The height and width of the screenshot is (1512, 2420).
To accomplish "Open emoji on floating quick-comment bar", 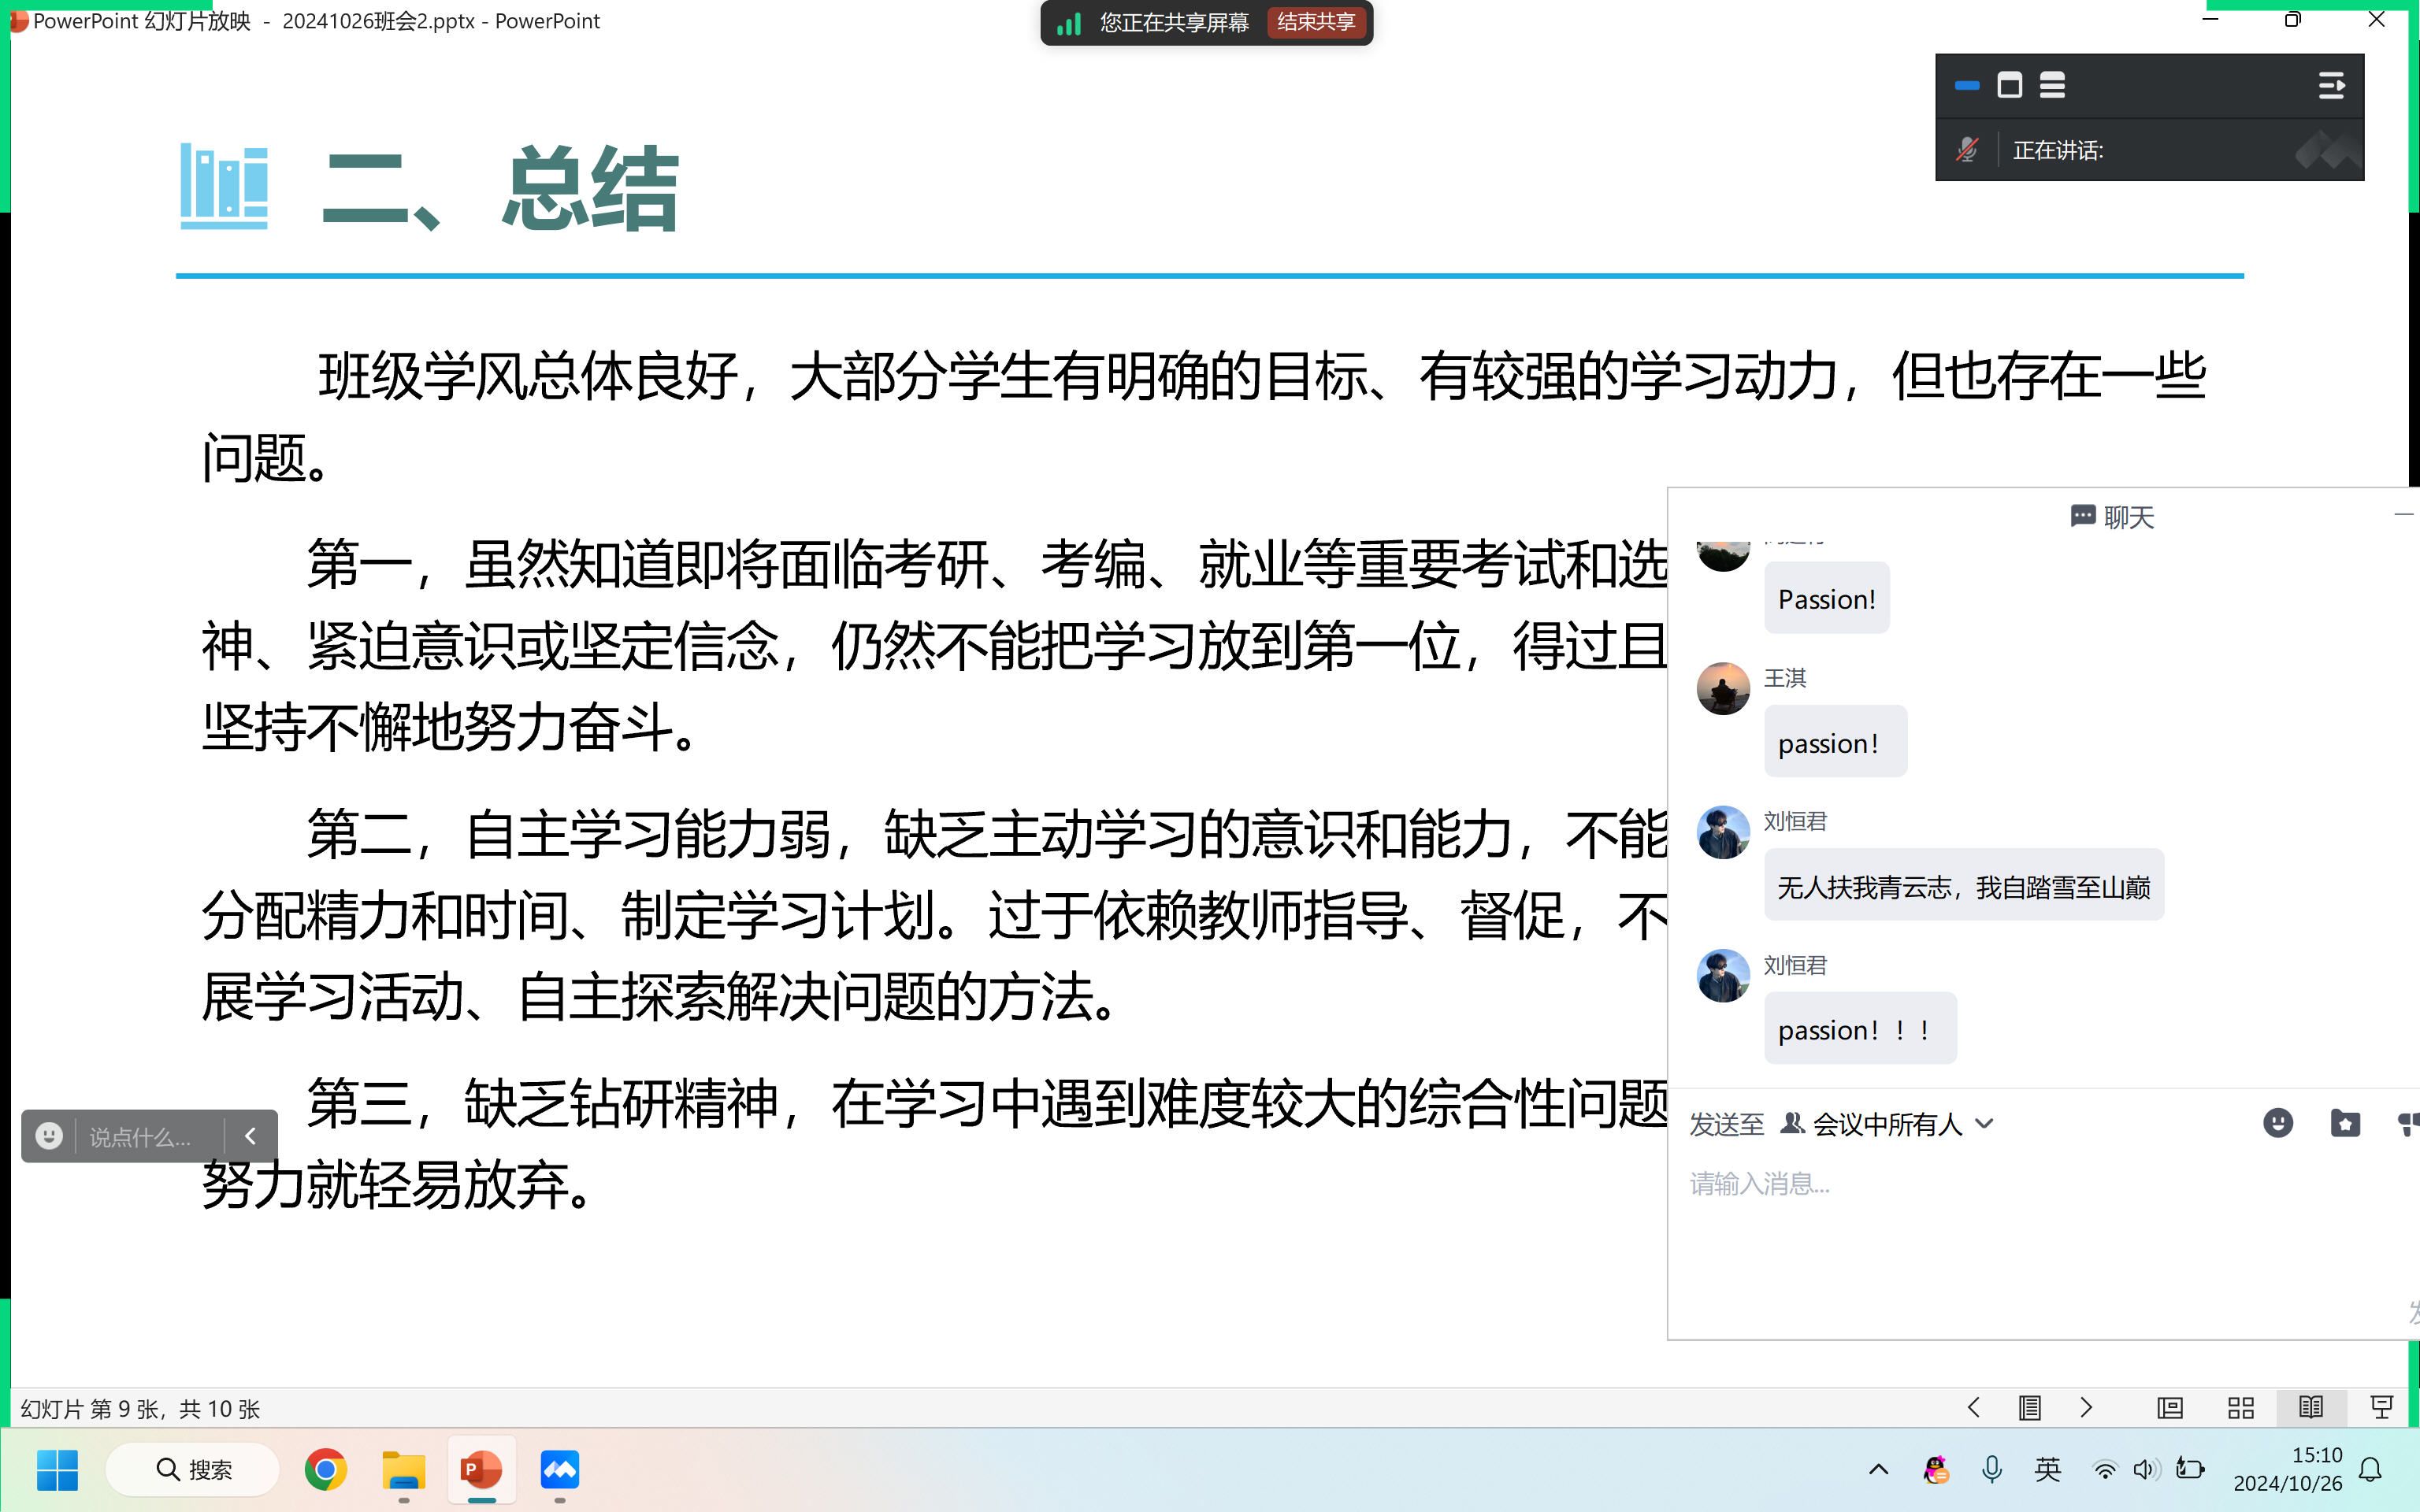I will (x=49, y=1136).
